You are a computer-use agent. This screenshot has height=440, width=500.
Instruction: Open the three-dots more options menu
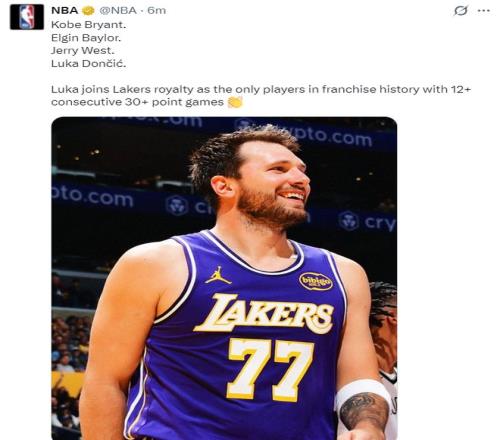483,11
